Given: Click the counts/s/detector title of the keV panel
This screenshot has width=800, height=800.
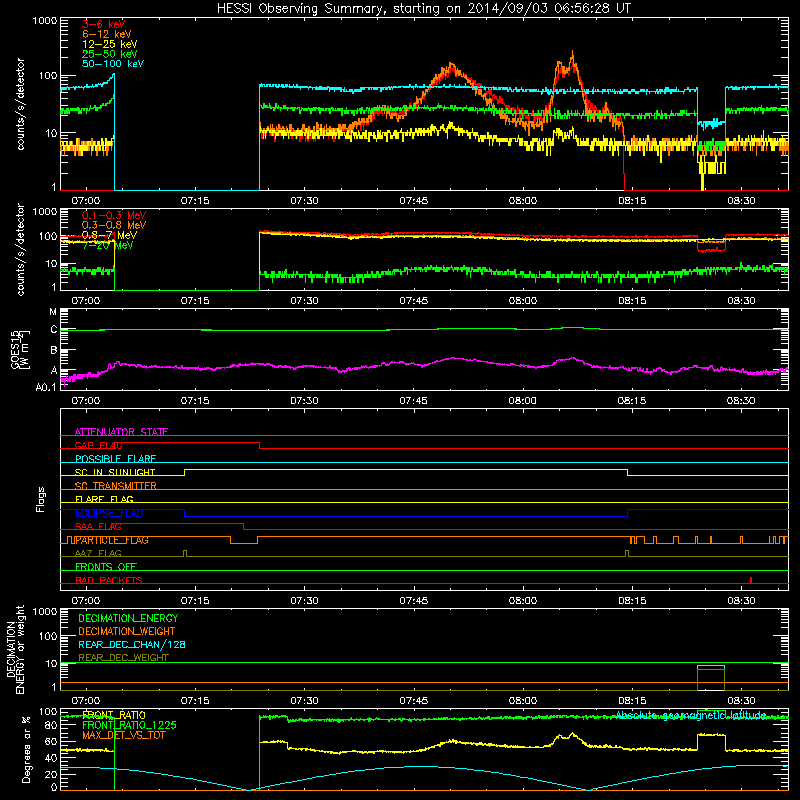Looking at the screenshot, I should 20,104.
